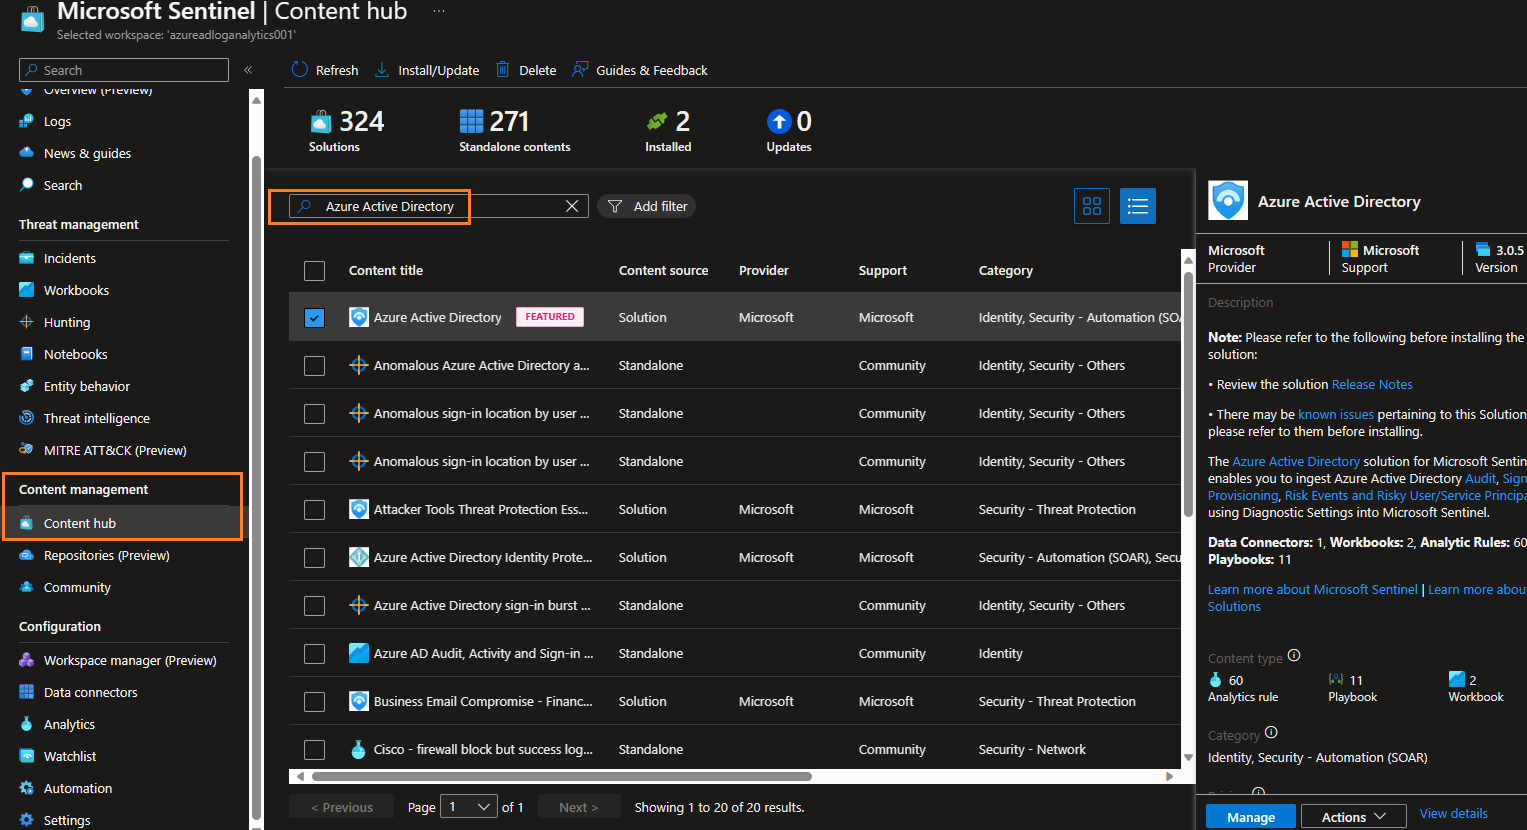The width and height of the screenshot is (1527, 830).
Task: Check the Cisco firewall block row
Action: [315, 750]
